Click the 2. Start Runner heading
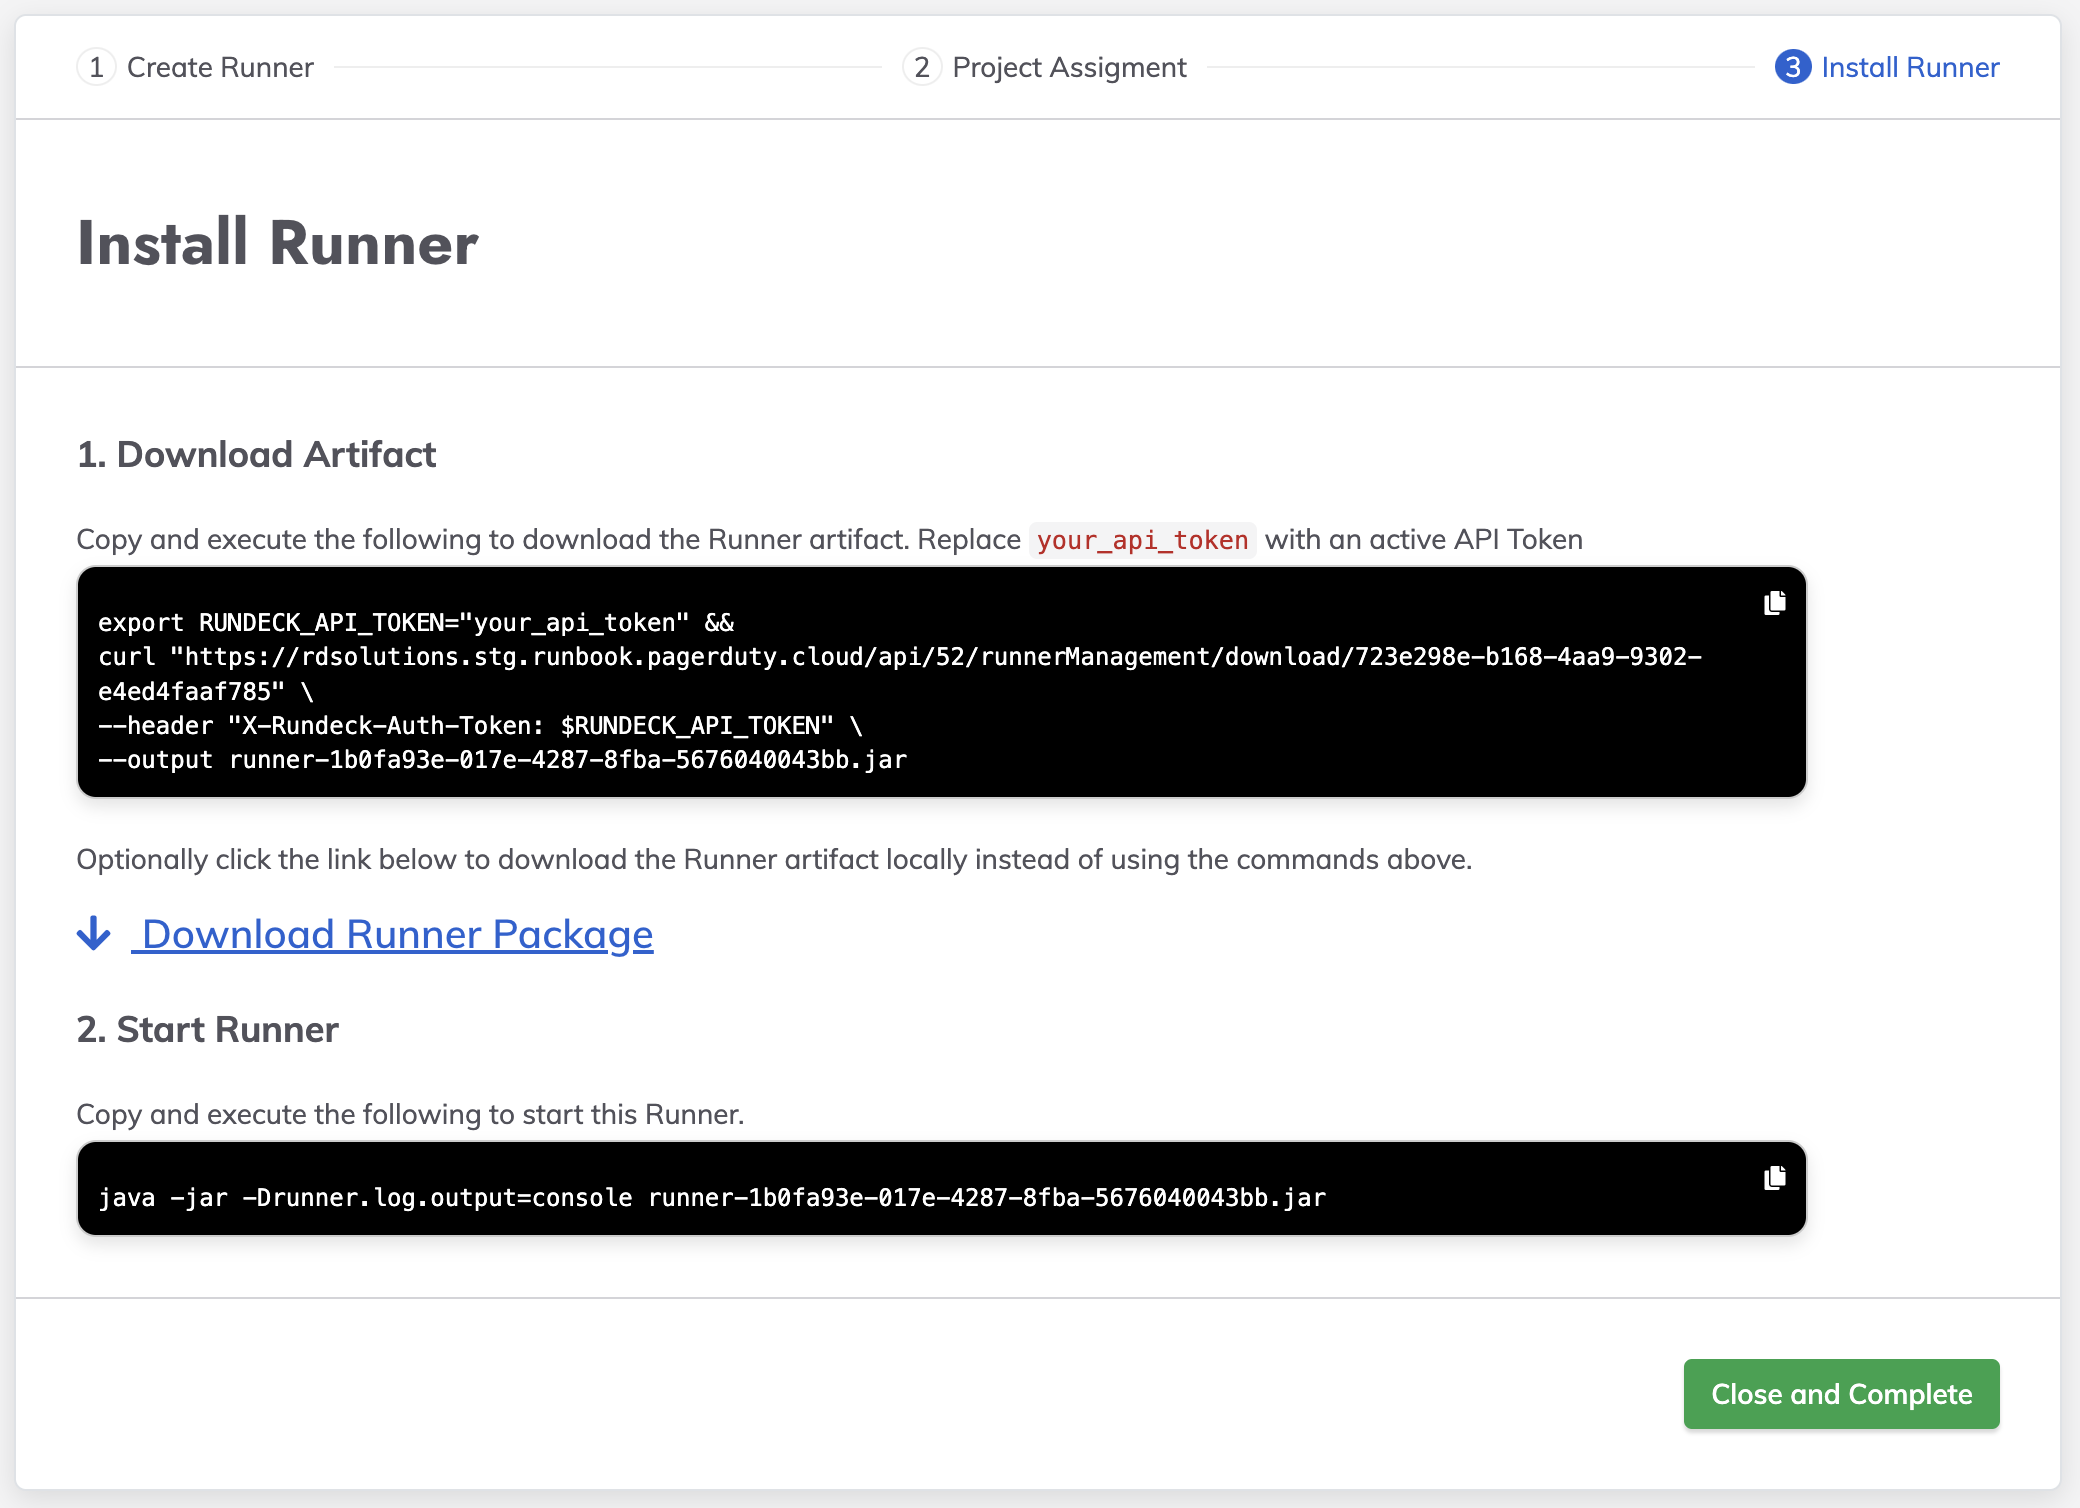Viewport: 2080px width, 1508px height. click(208, 1030)
